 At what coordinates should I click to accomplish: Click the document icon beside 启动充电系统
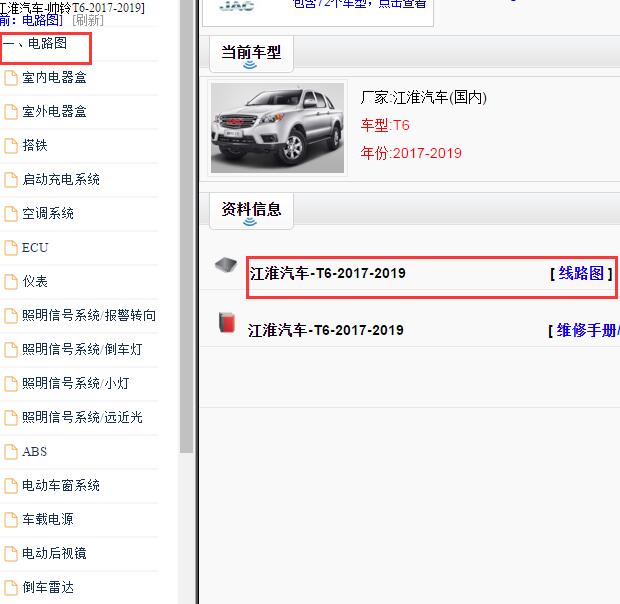[x=11, y=180]
